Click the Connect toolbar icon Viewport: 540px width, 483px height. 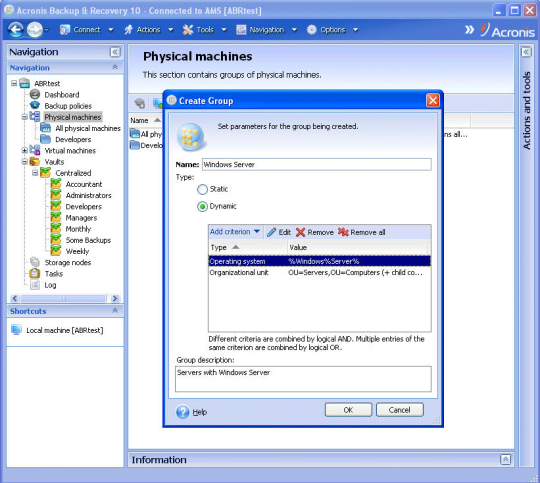(x=64, y=30)
